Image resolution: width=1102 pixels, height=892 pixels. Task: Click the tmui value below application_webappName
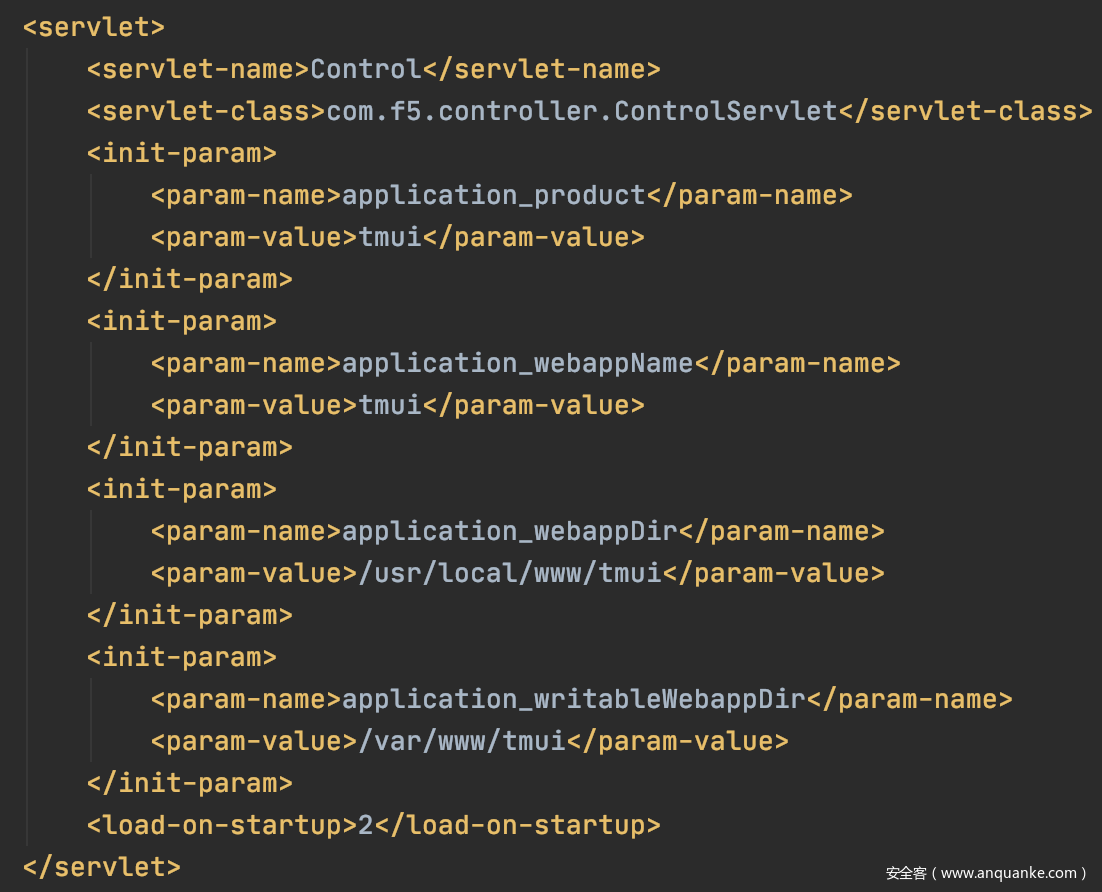click(391, 405)
